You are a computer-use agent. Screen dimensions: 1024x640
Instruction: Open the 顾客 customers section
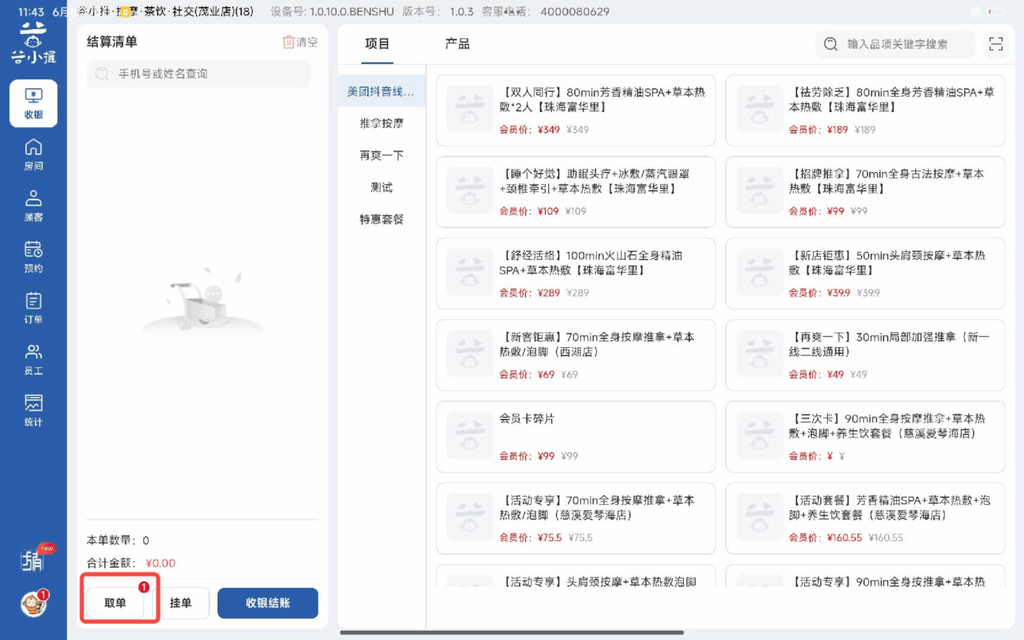[x=33, y=206]
